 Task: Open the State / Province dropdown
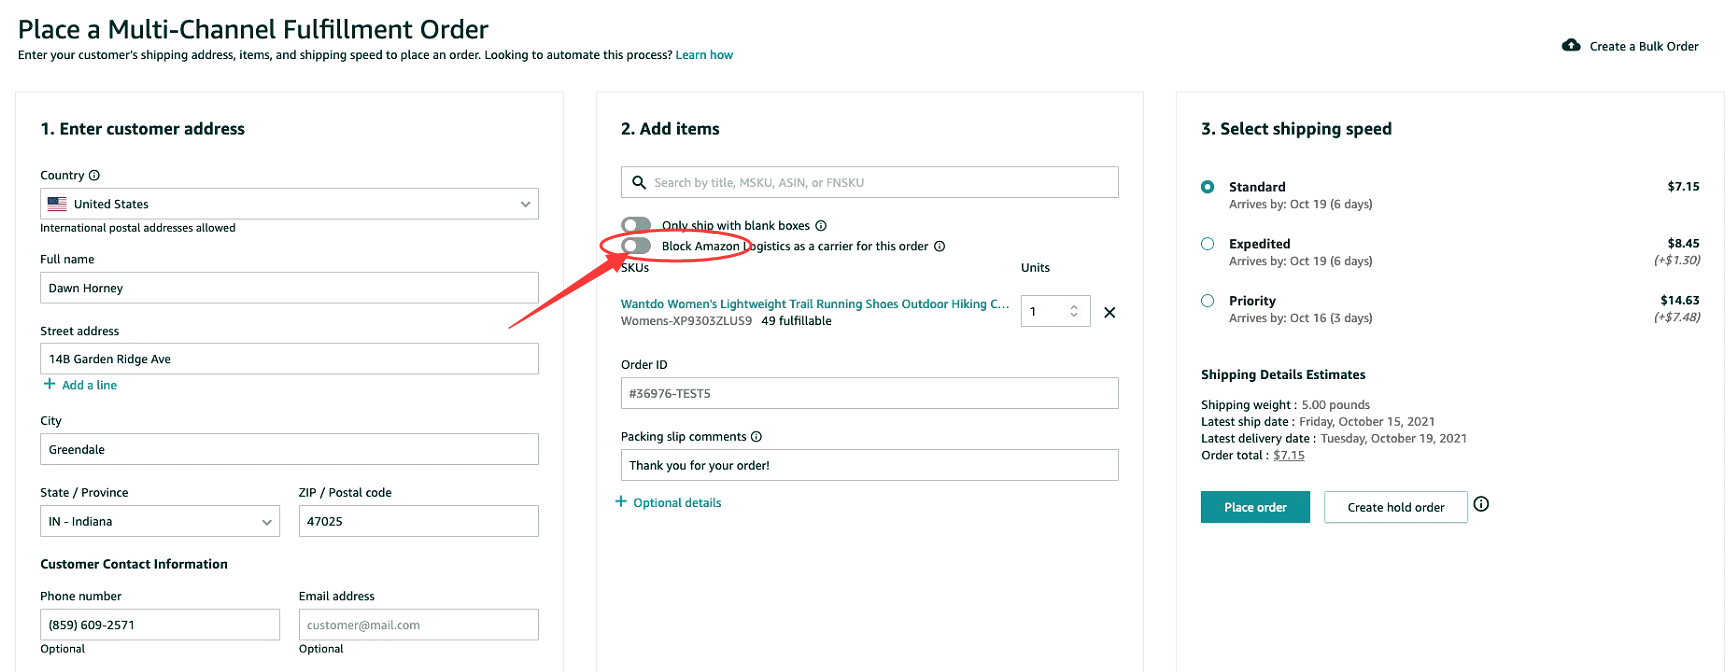pos(160,521)
